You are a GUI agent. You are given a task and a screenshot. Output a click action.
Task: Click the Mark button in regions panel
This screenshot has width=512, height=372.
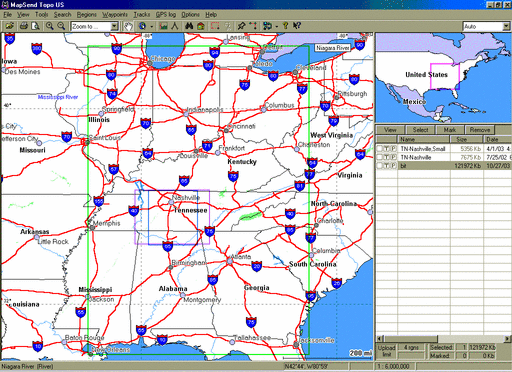[450, 130]
